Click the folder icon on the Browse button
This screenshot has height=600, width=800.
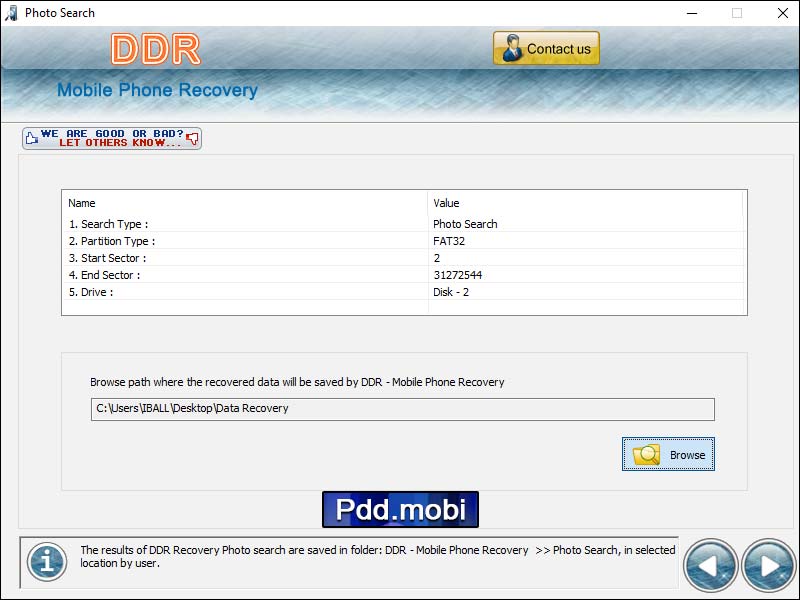(x=644, y=453)
